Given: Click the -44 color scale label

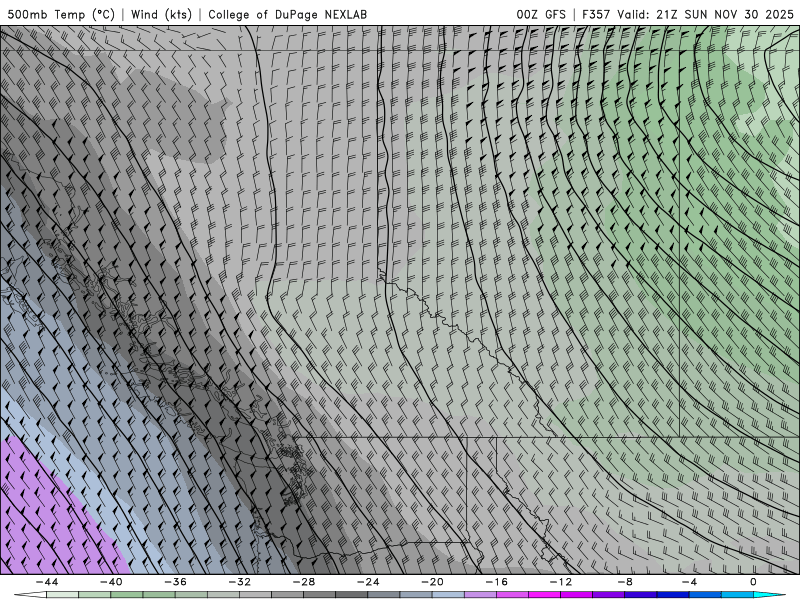Looking at the screenshot, I should 46,582.
